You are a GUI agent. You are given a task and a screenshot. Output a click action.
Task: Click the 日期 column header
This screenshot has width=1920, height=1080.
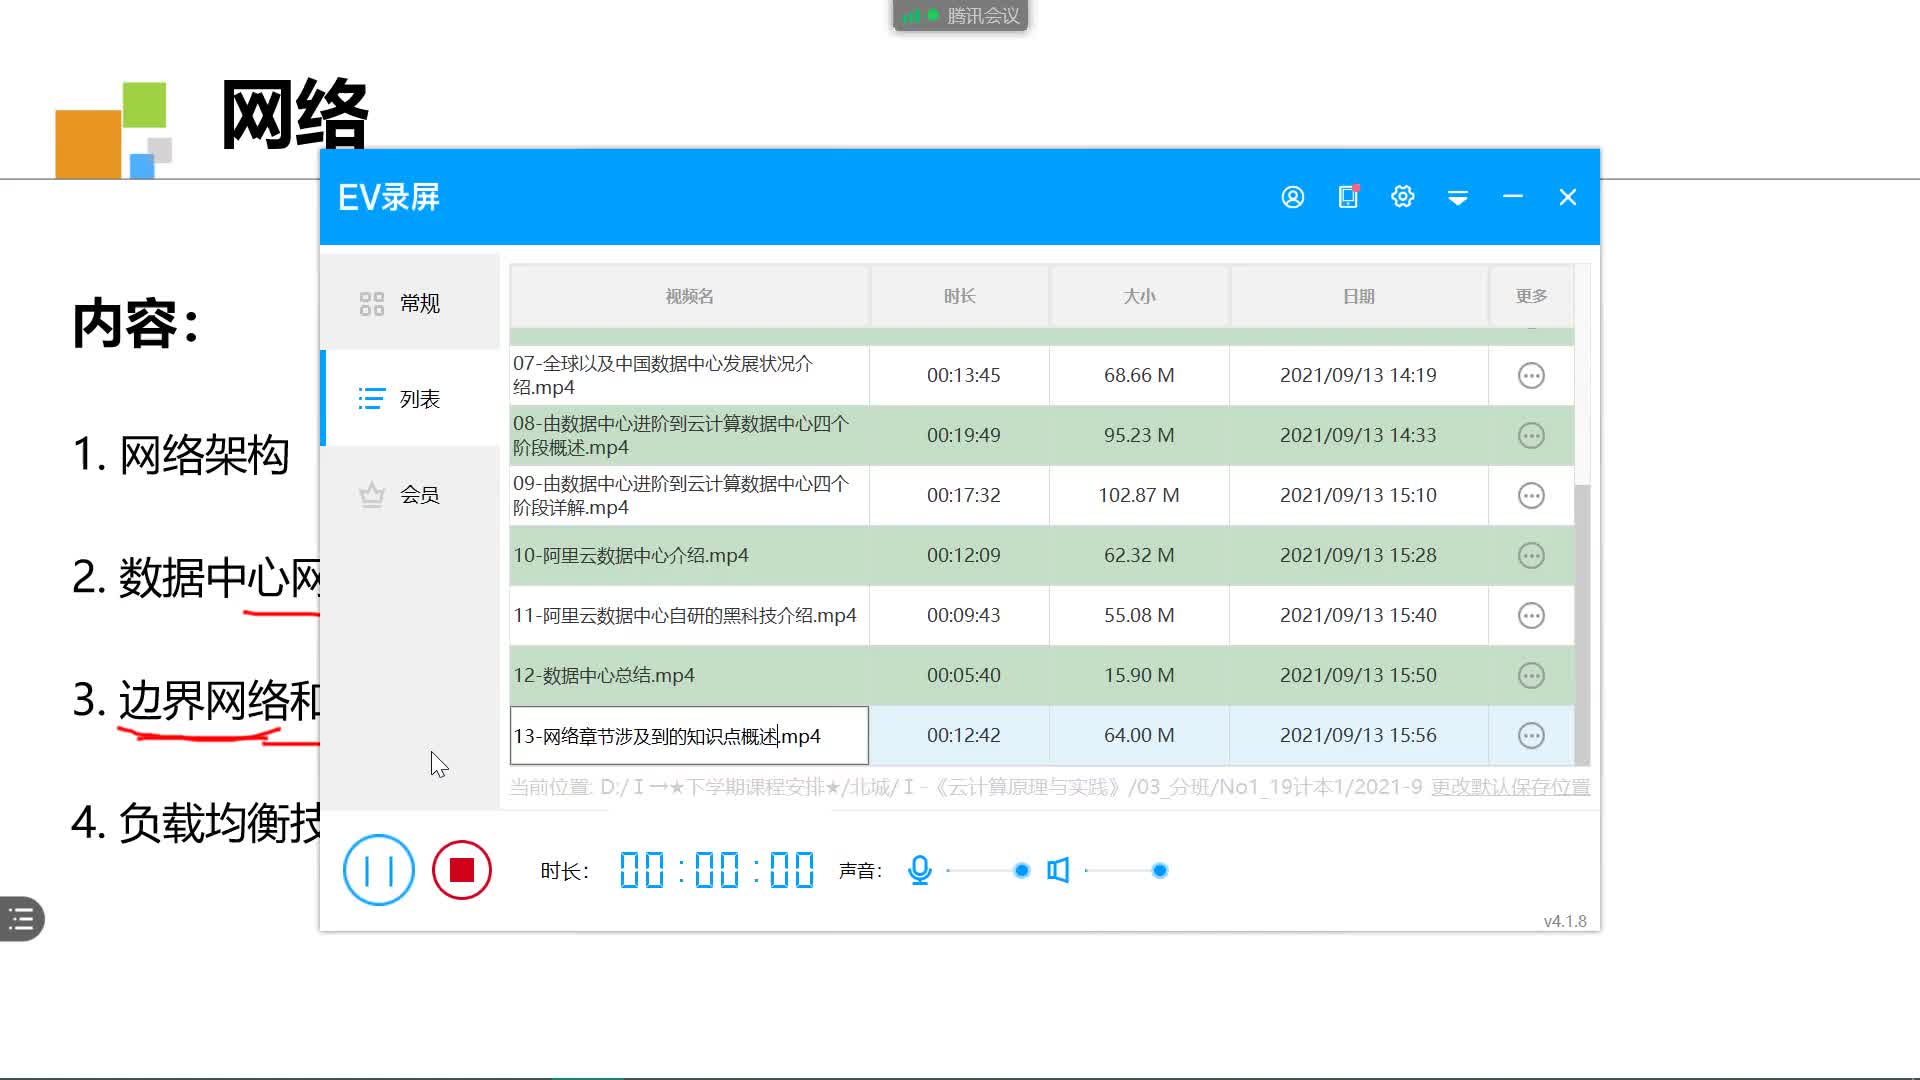tap(1358, 296)
